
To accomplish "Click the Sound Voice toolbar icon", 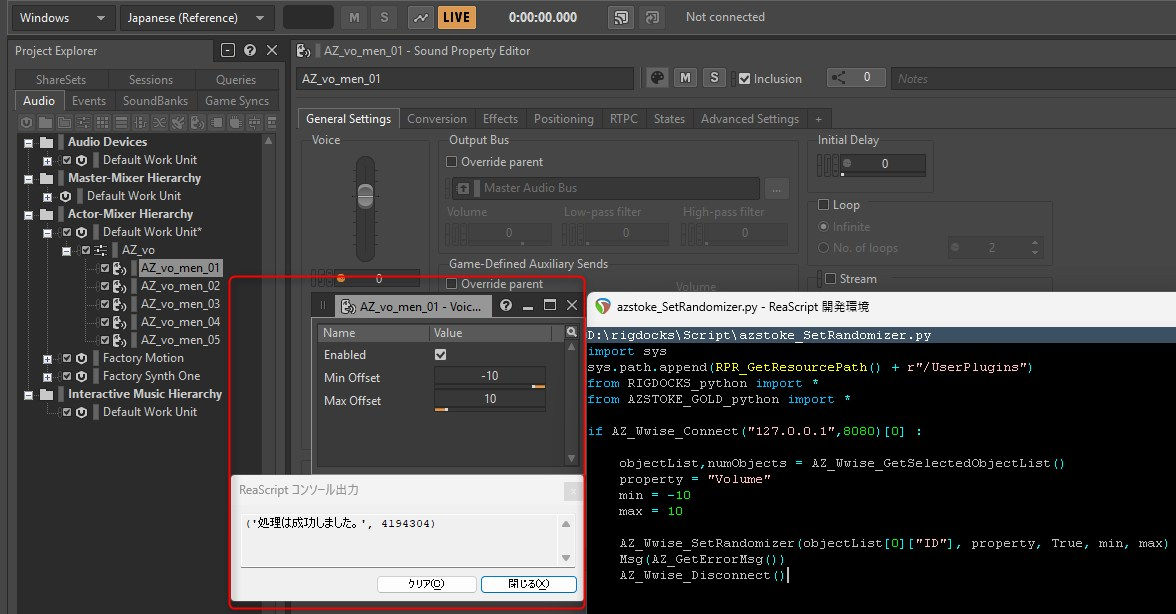I will pyautogui.click(x=197, y=122).
